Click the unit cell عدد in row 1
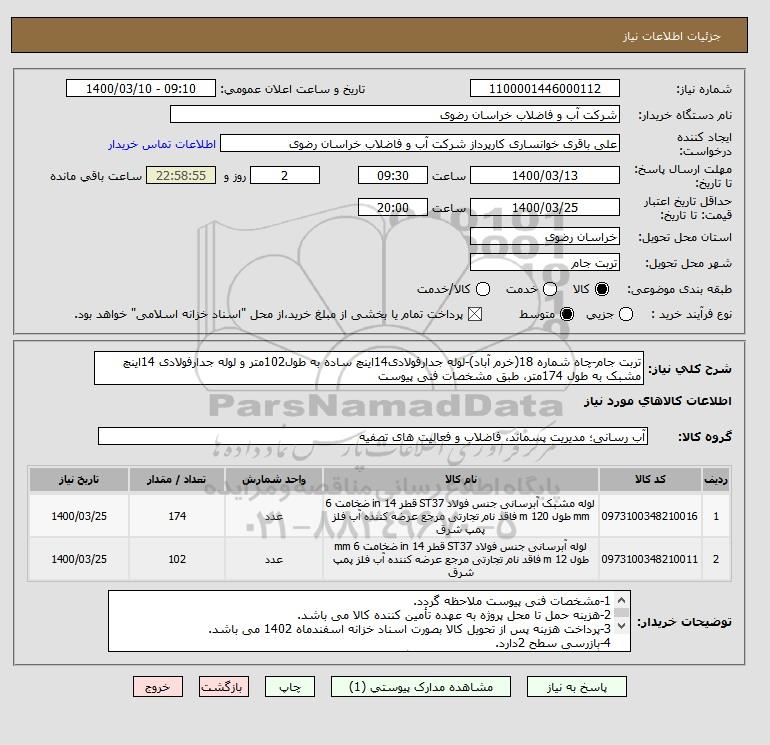Viewport: 770px width, 745px height. 274,516
